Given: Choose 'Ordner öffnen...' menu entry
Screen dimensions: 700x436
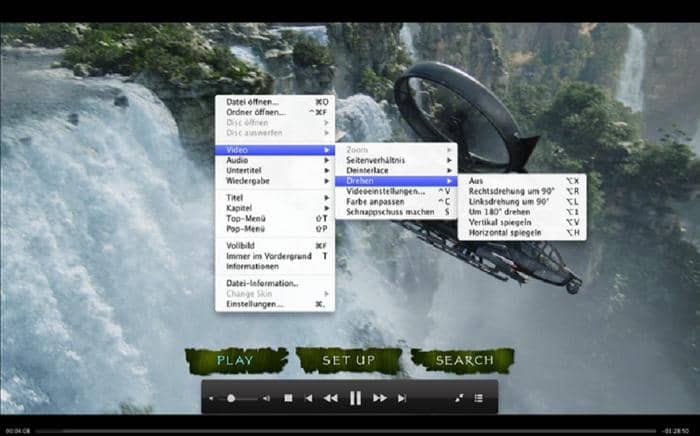Looking at the screenshot, I should 275,112.
